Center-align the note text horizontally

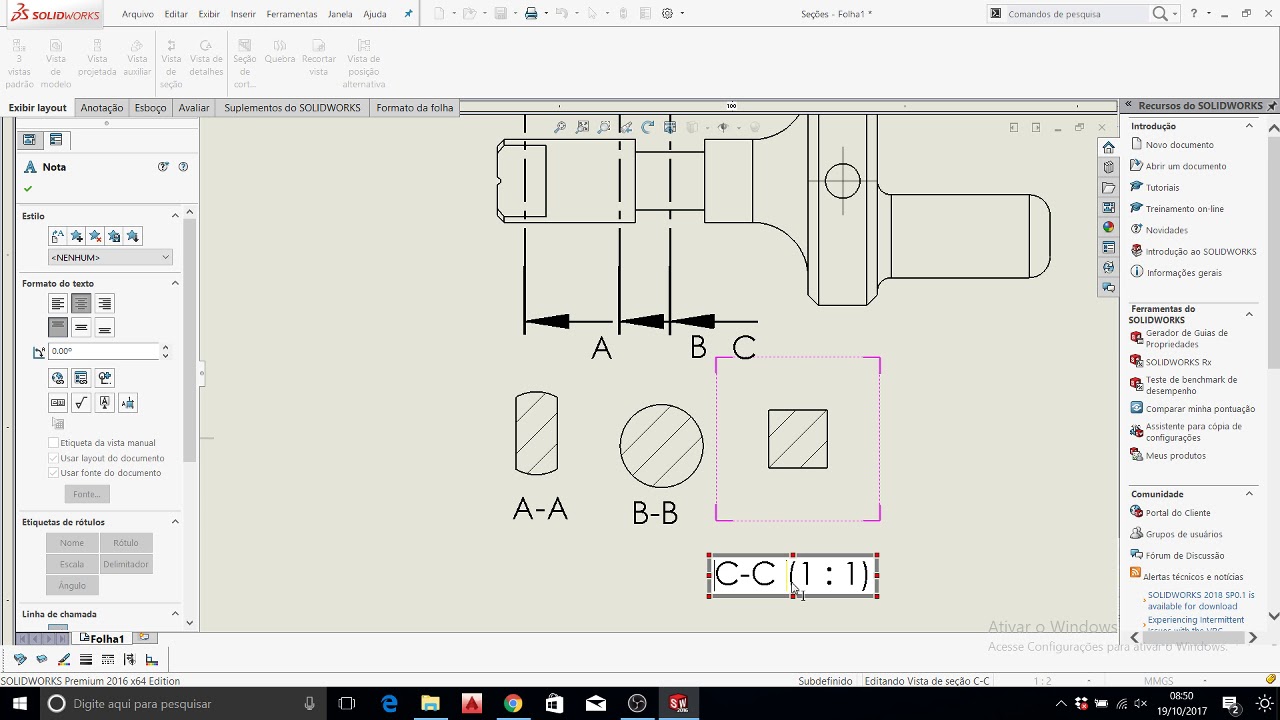(x=81, y=304)
